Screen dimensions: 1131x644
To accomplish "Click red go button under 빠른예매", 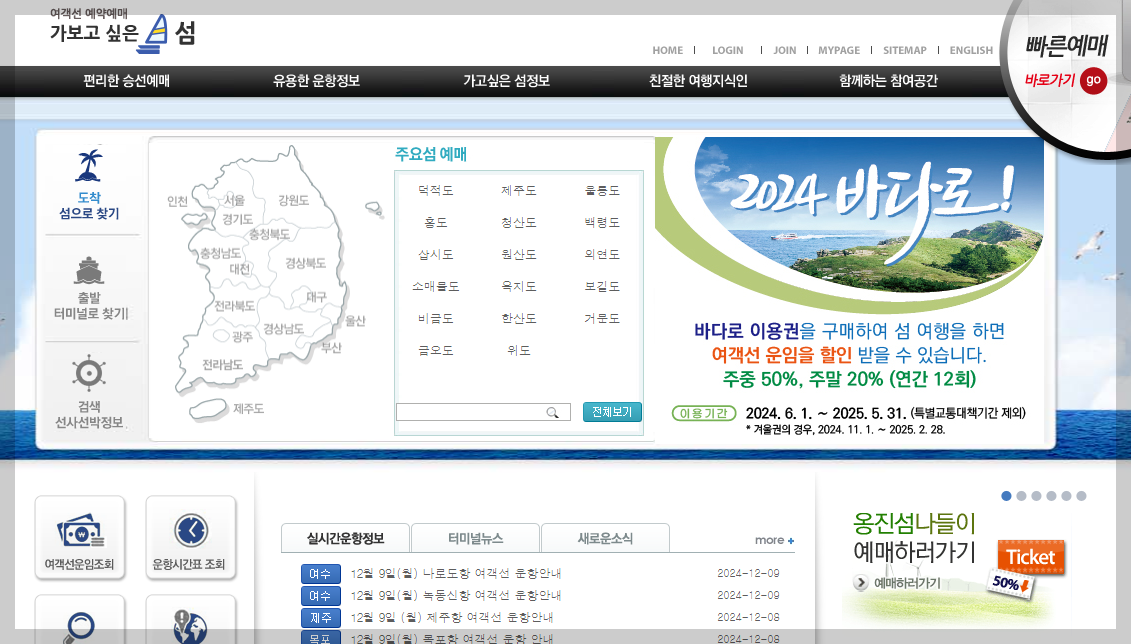I will pos(1093,80).
